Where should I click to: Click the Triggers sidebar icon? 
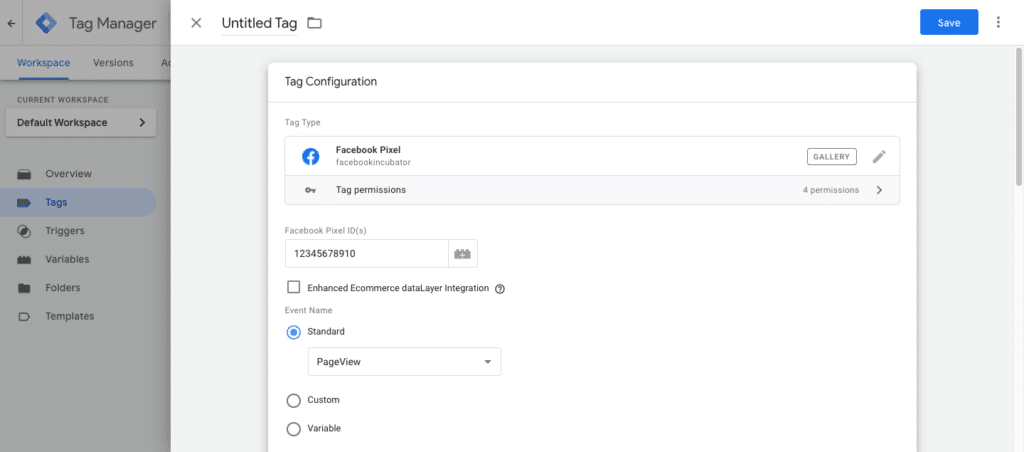coord(24,231)
